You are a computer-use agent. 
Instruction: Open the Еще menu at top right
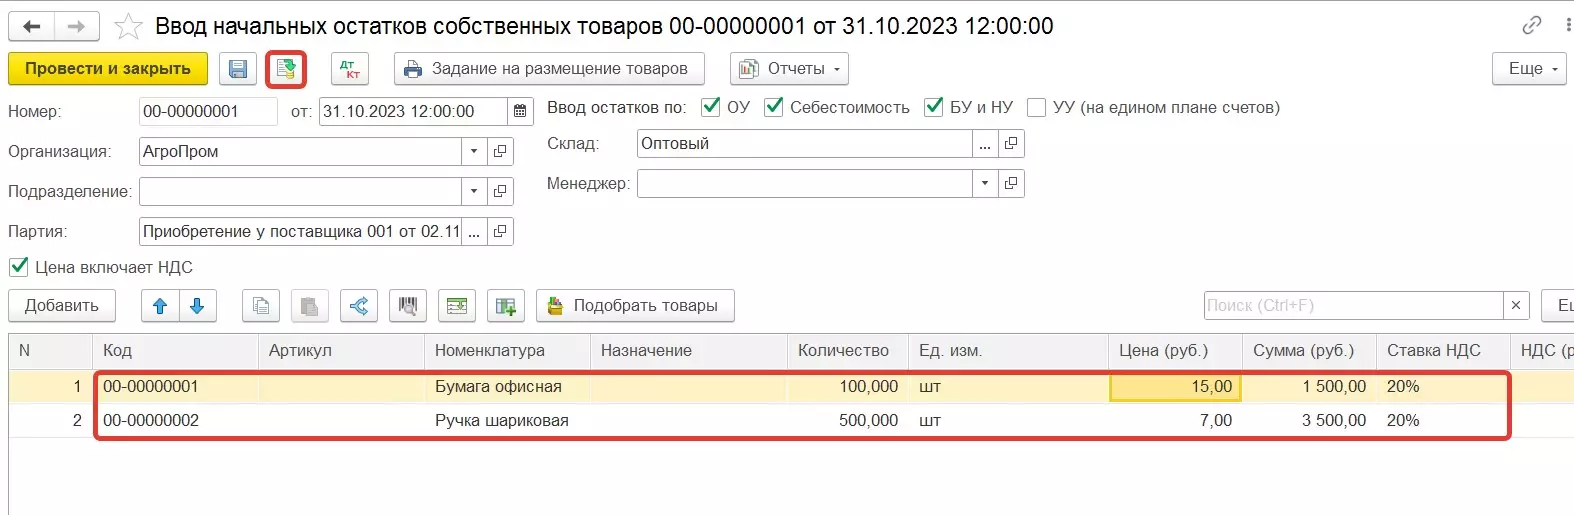[1529, 69]
